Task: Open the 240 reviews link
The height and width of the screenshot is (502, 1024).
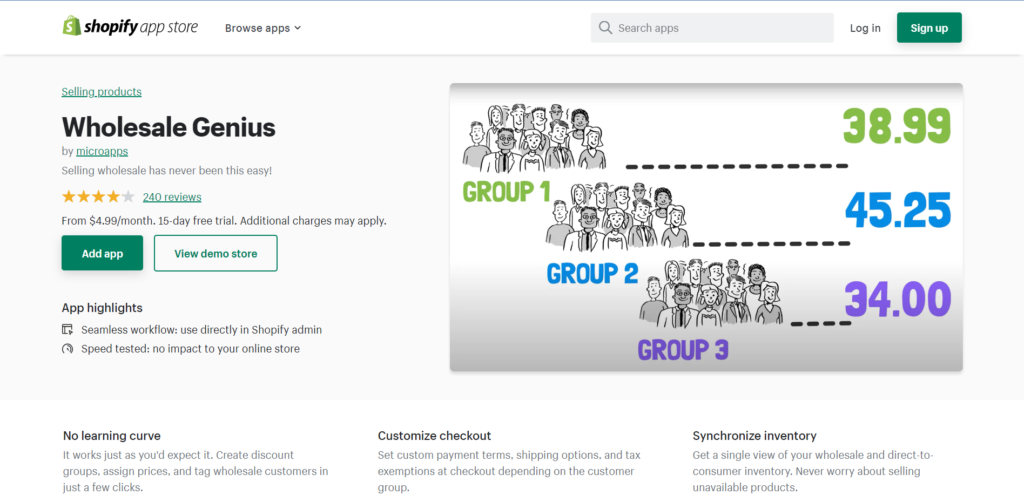Action: point(172,197)
